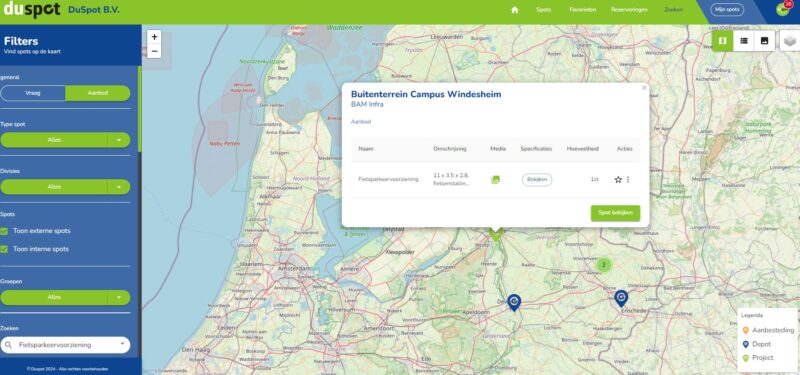The height and width of the screenshot is (375, 800).
Task: Open the Favorieten menu item
Action: click(x=583, y=10)
